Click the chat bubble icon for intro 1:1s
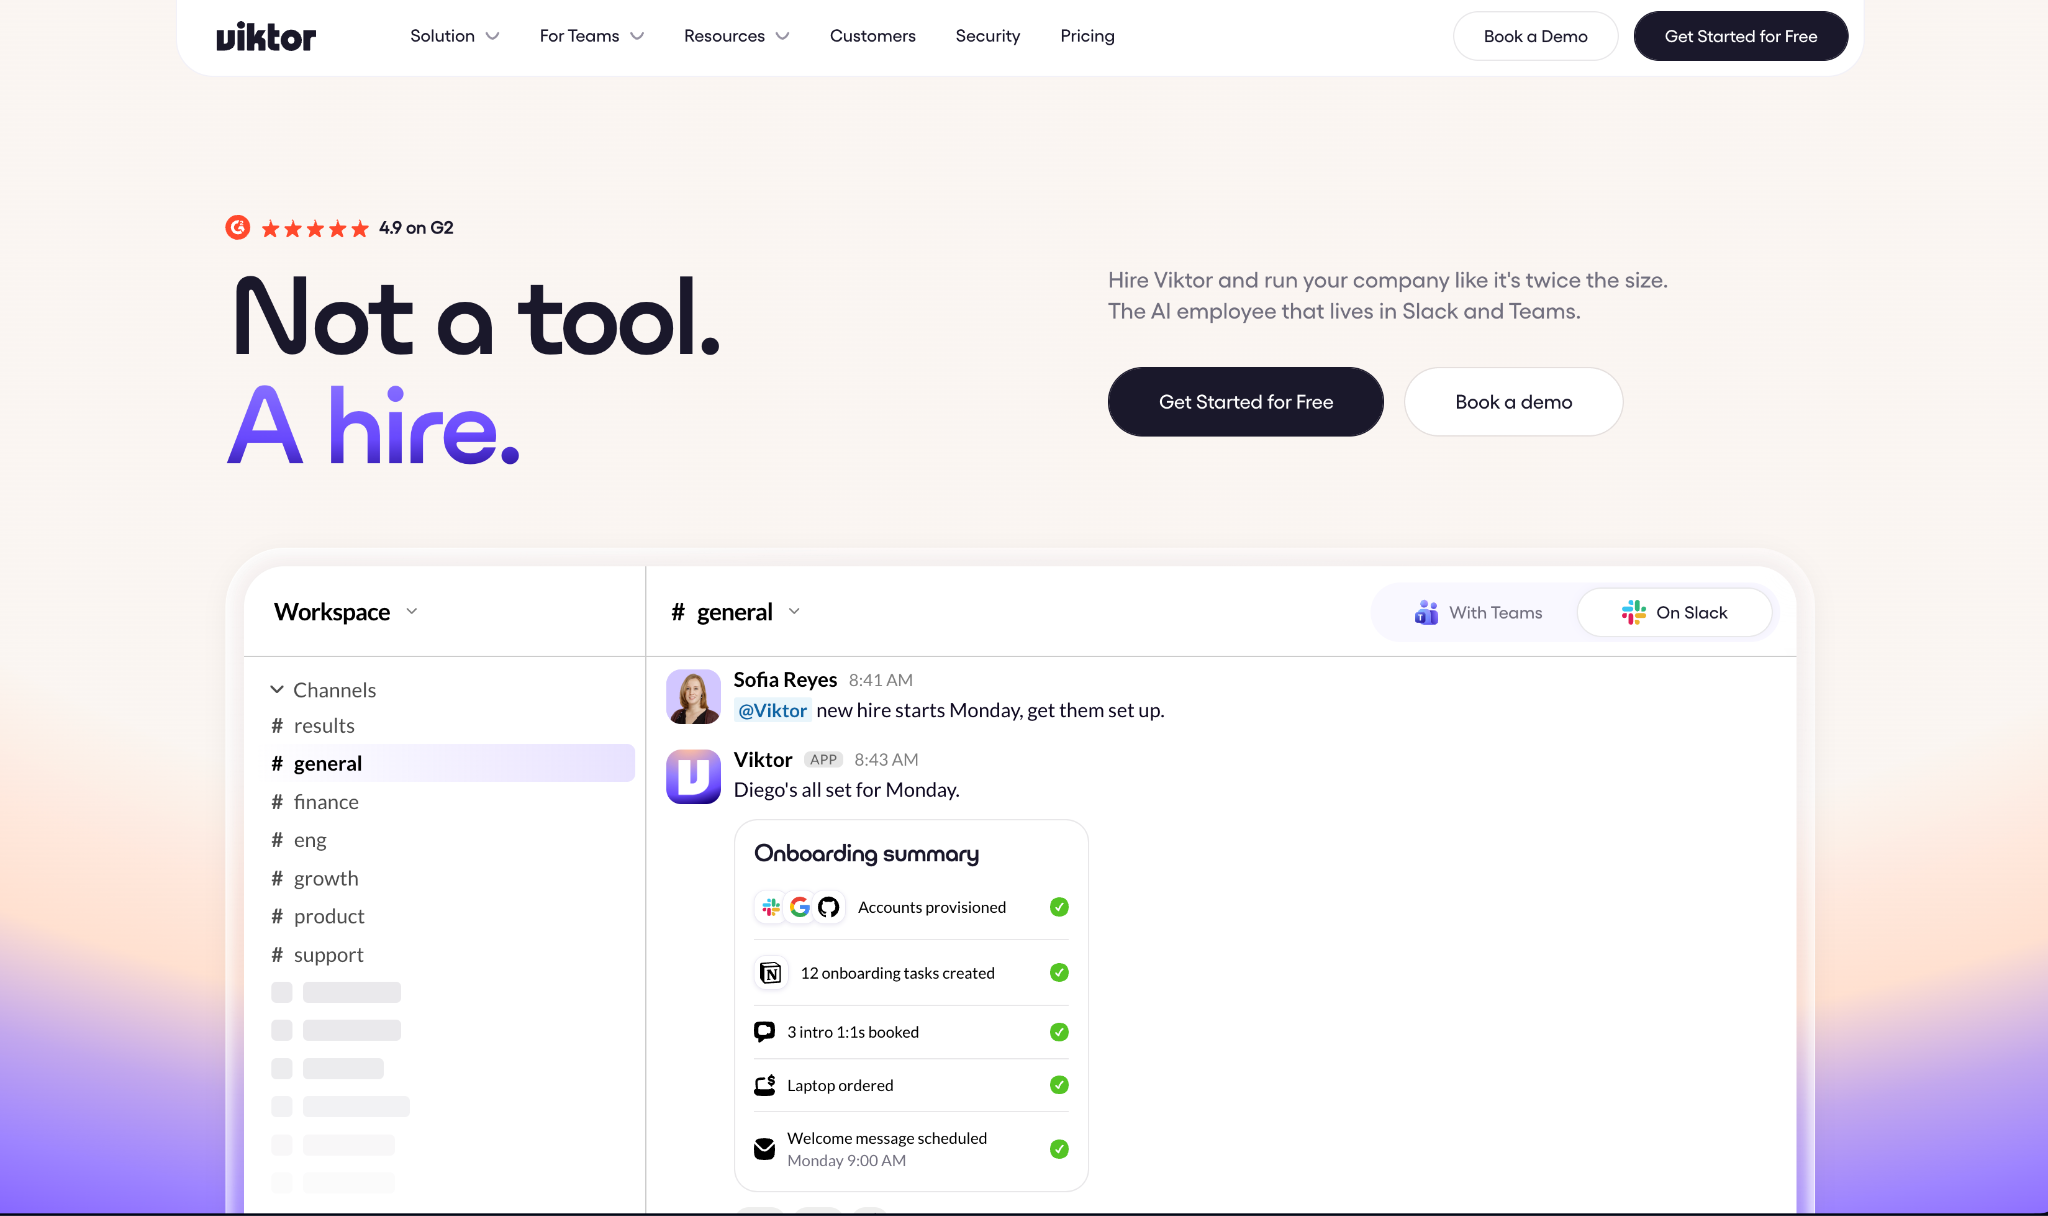The height and width of the screenshot is (1216, 2048). pos(765,1031)
